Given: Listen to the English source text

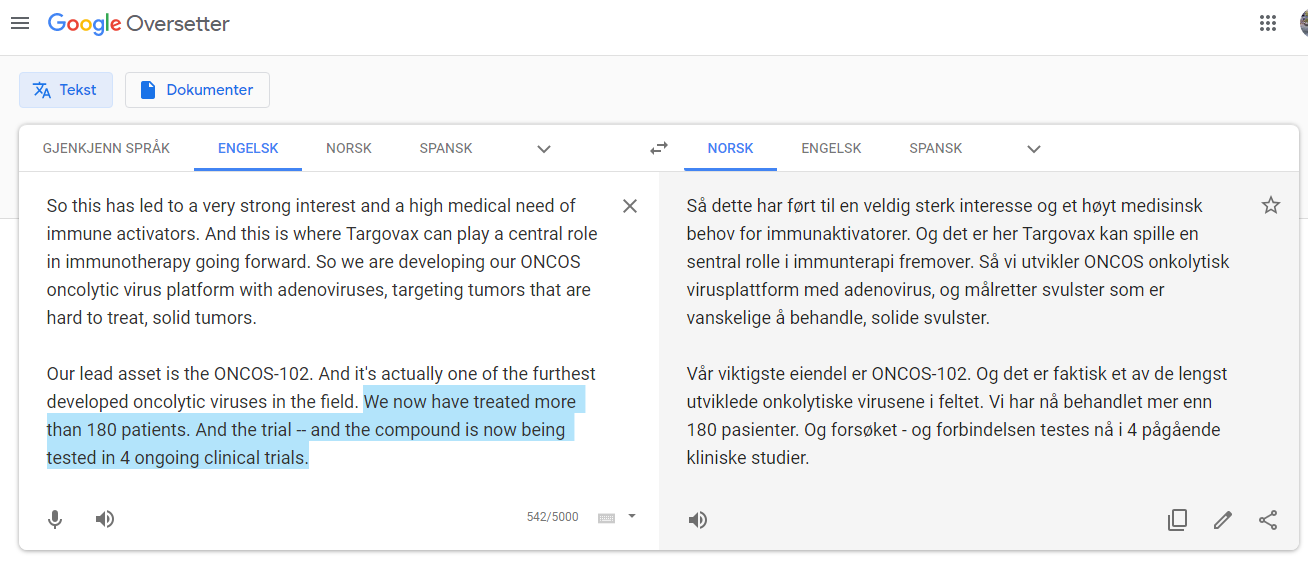Looking at the screenshot, I should click(x=105, y=519).
